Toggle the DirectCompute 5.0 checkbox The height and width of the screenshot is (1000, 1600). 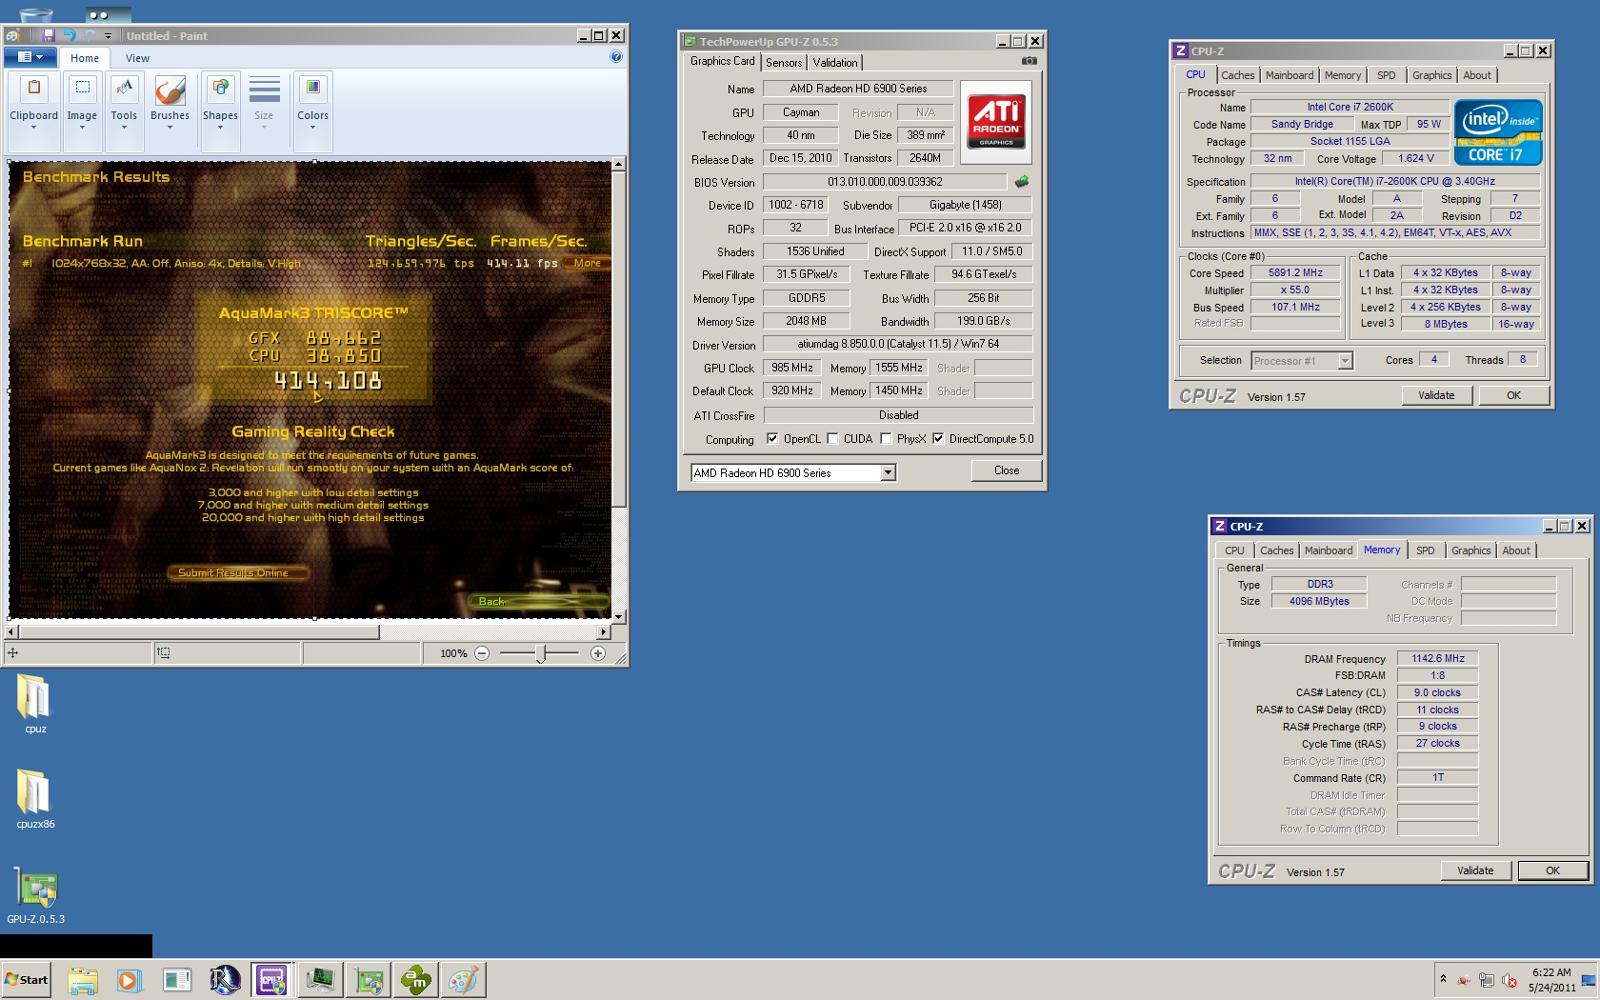(x=938, y=438)
